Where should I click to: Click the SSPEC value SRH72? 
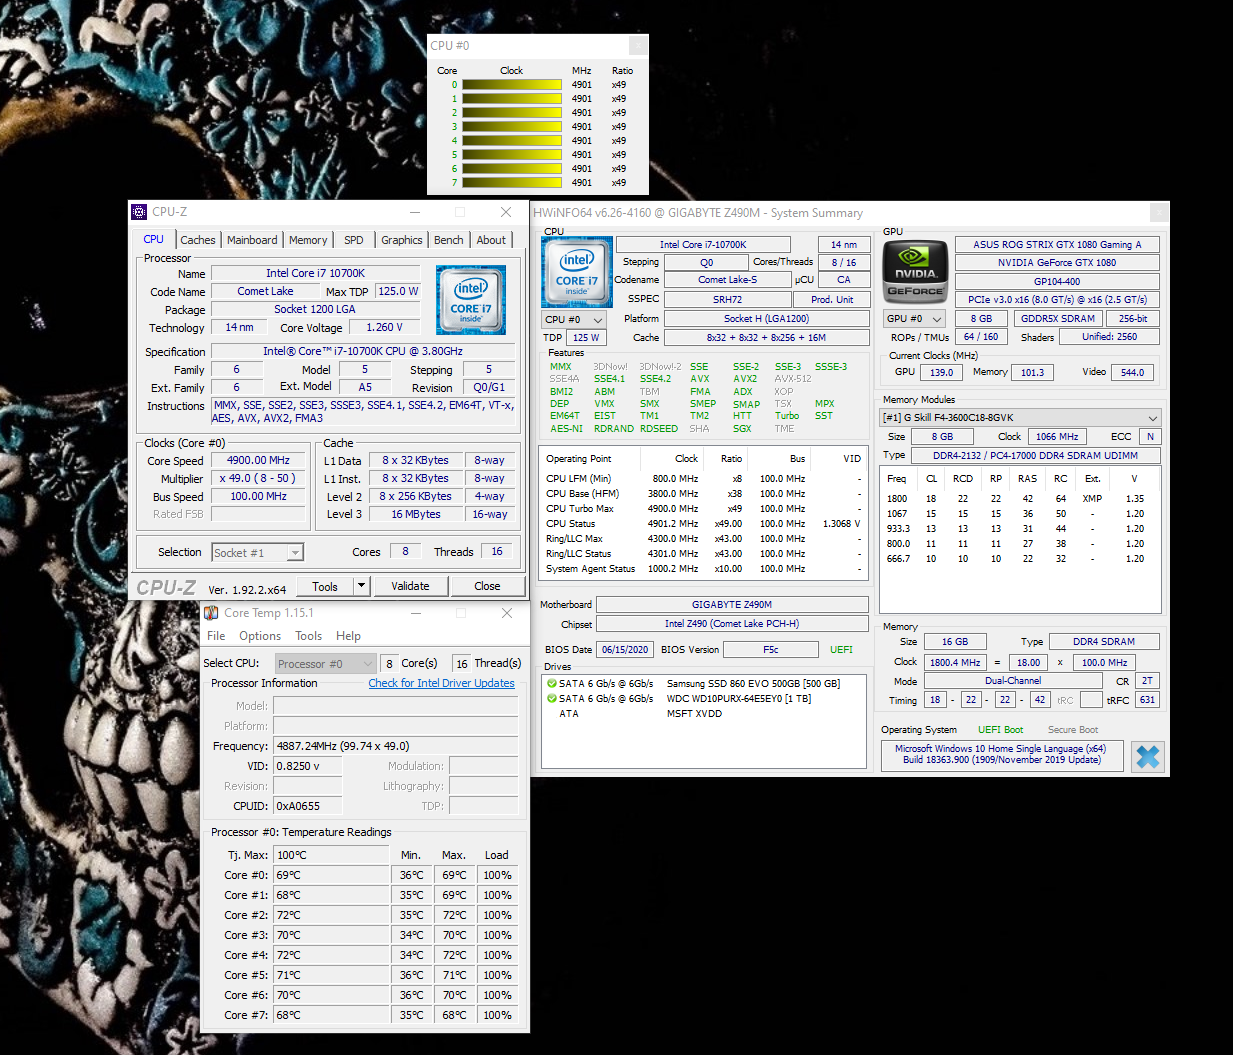tap(727, 300)
